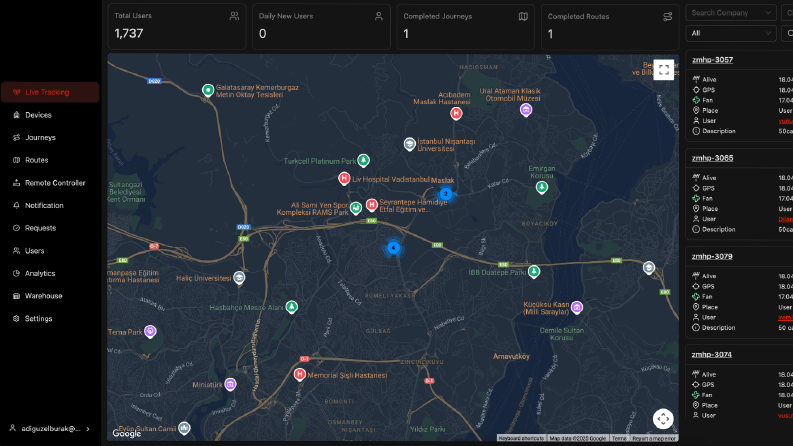793x446 pixels.
Task: Click the Küçüksu Kasrı museum pin
Action: pyautogui.click(x=577, y=307)
